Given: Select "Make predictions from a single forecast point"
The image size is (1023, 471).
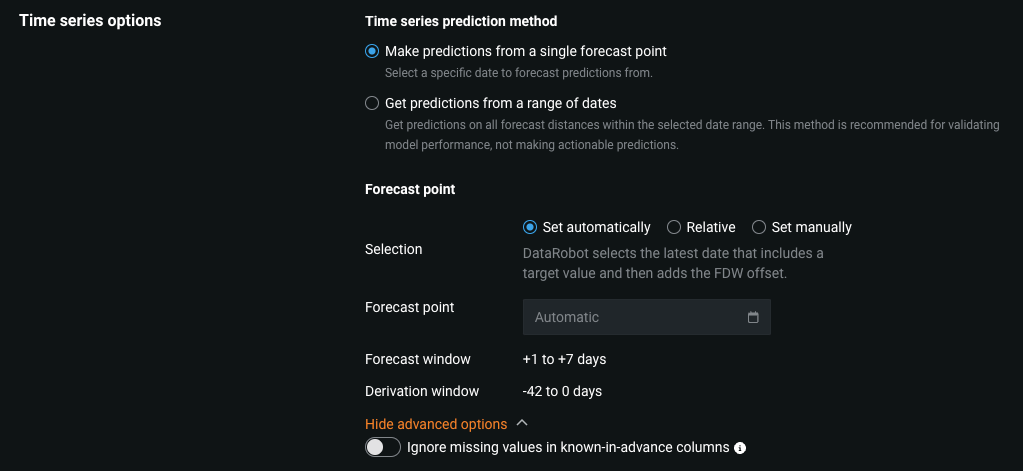Looking at the screenshot, I should click(373, 51).
